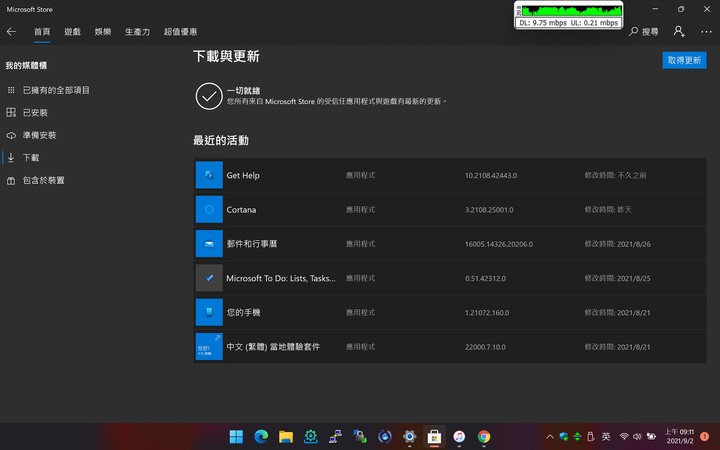This screenshot has height=450, width=720.
Task: Click the 英 input language indicator
Action: tap(606, 436)
